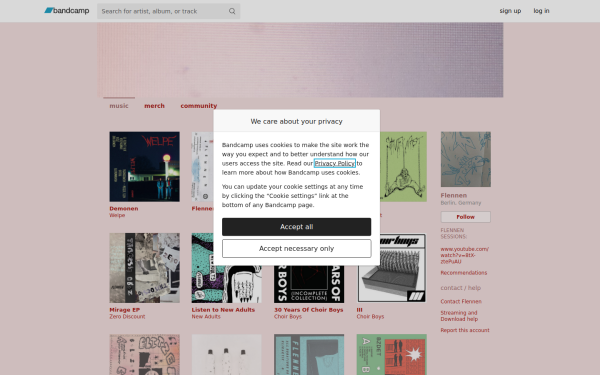This screenshot has width=600, height=375.
Task: Open the Recommendations link
Action: (x=464, y=273)
